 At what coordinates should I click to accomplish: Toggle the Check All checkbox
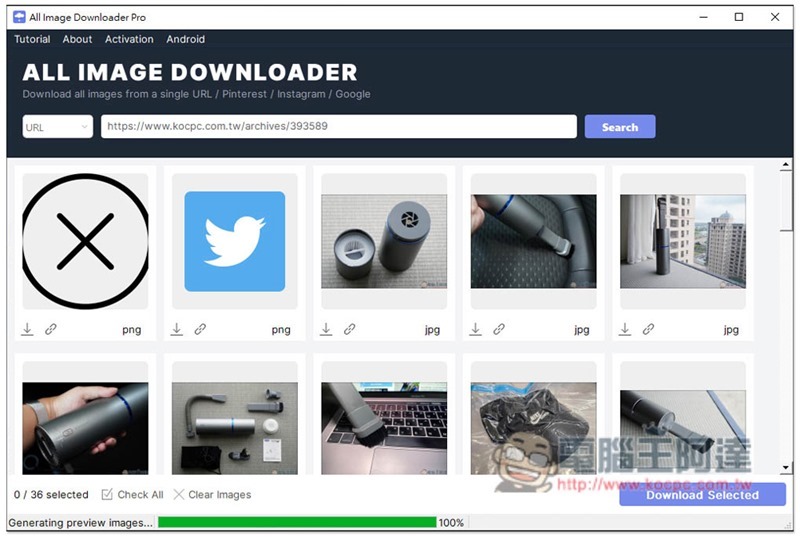point(107,494)
